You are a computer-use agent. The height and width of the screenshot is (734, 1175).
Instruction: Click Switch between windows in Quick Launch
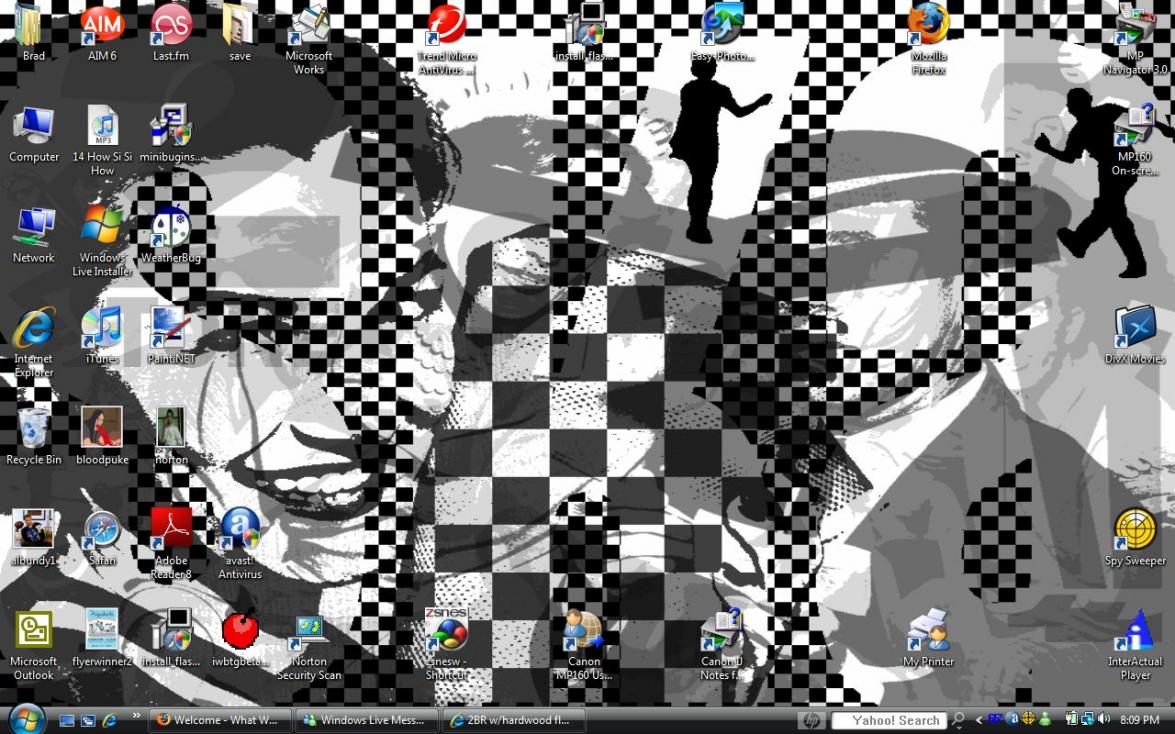(x=88, y=721)
